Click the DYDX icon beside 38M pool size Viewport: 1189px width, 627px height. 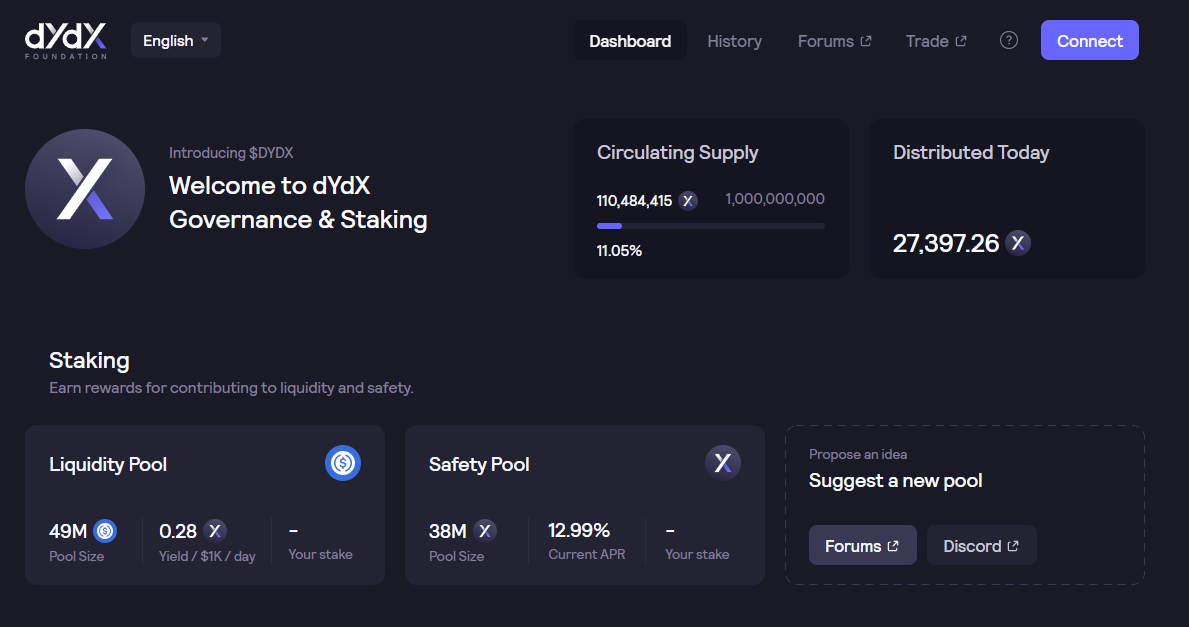click(485, 530)
